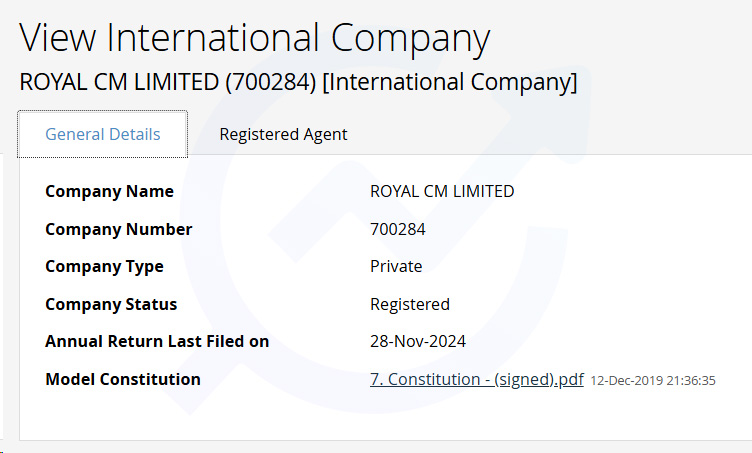Click the 12-Dec-2019 21:36:35 timestamp
The image size is (752, 453).
click(x=653, y=381)
